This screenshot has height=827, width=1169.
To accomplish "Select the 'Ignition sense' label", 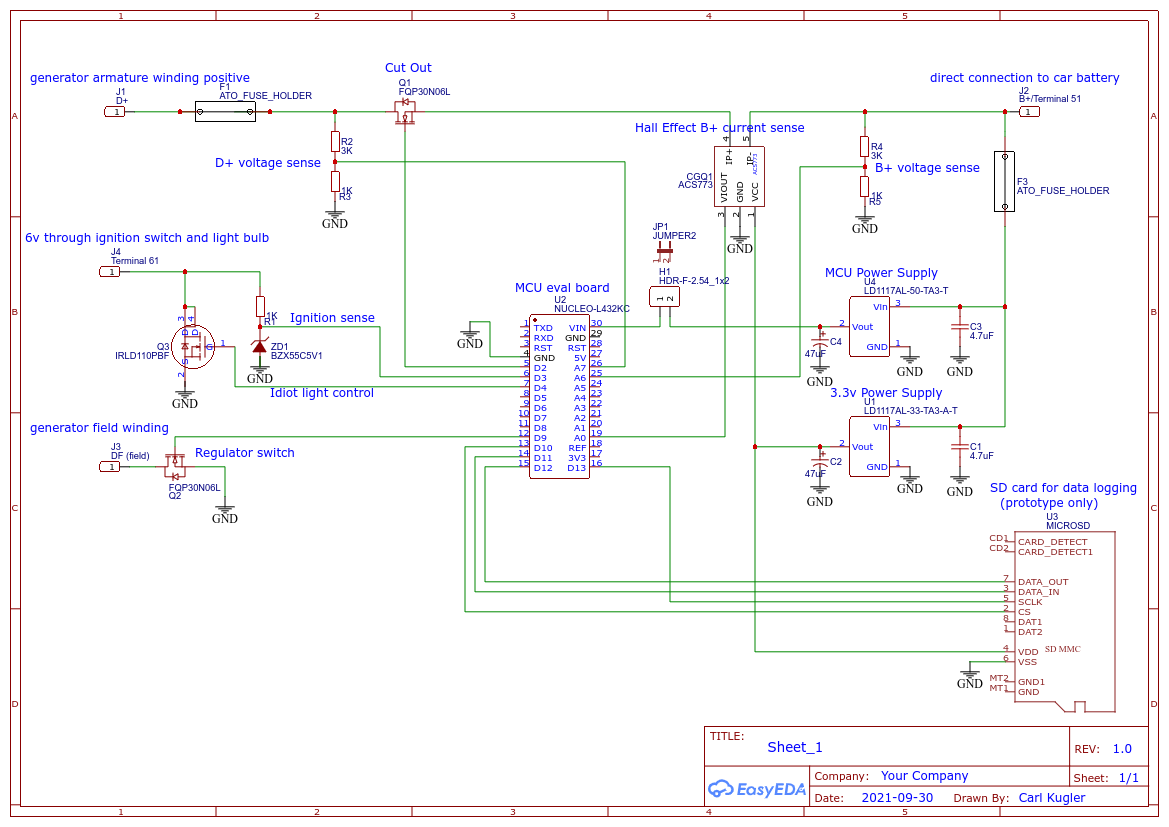I will [x=332, y=318].
